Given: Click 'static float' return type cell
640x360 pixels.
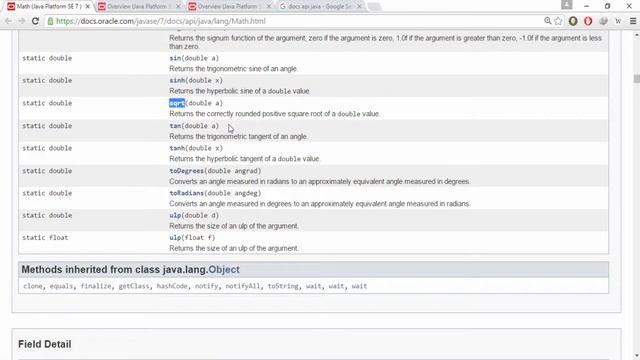Looking at the screenshot, I should point(45,238).
